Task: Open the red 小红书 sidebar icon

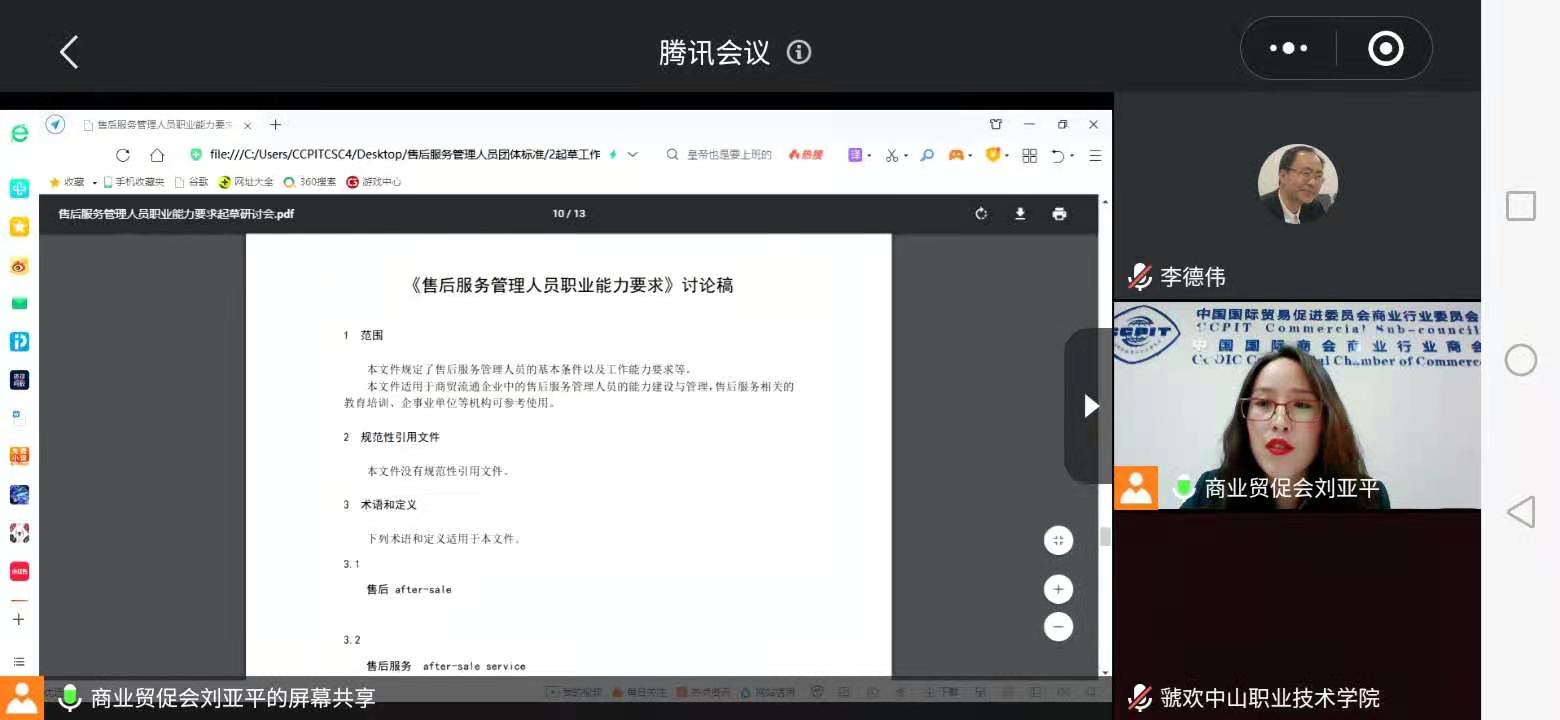Action: [19, 571]
